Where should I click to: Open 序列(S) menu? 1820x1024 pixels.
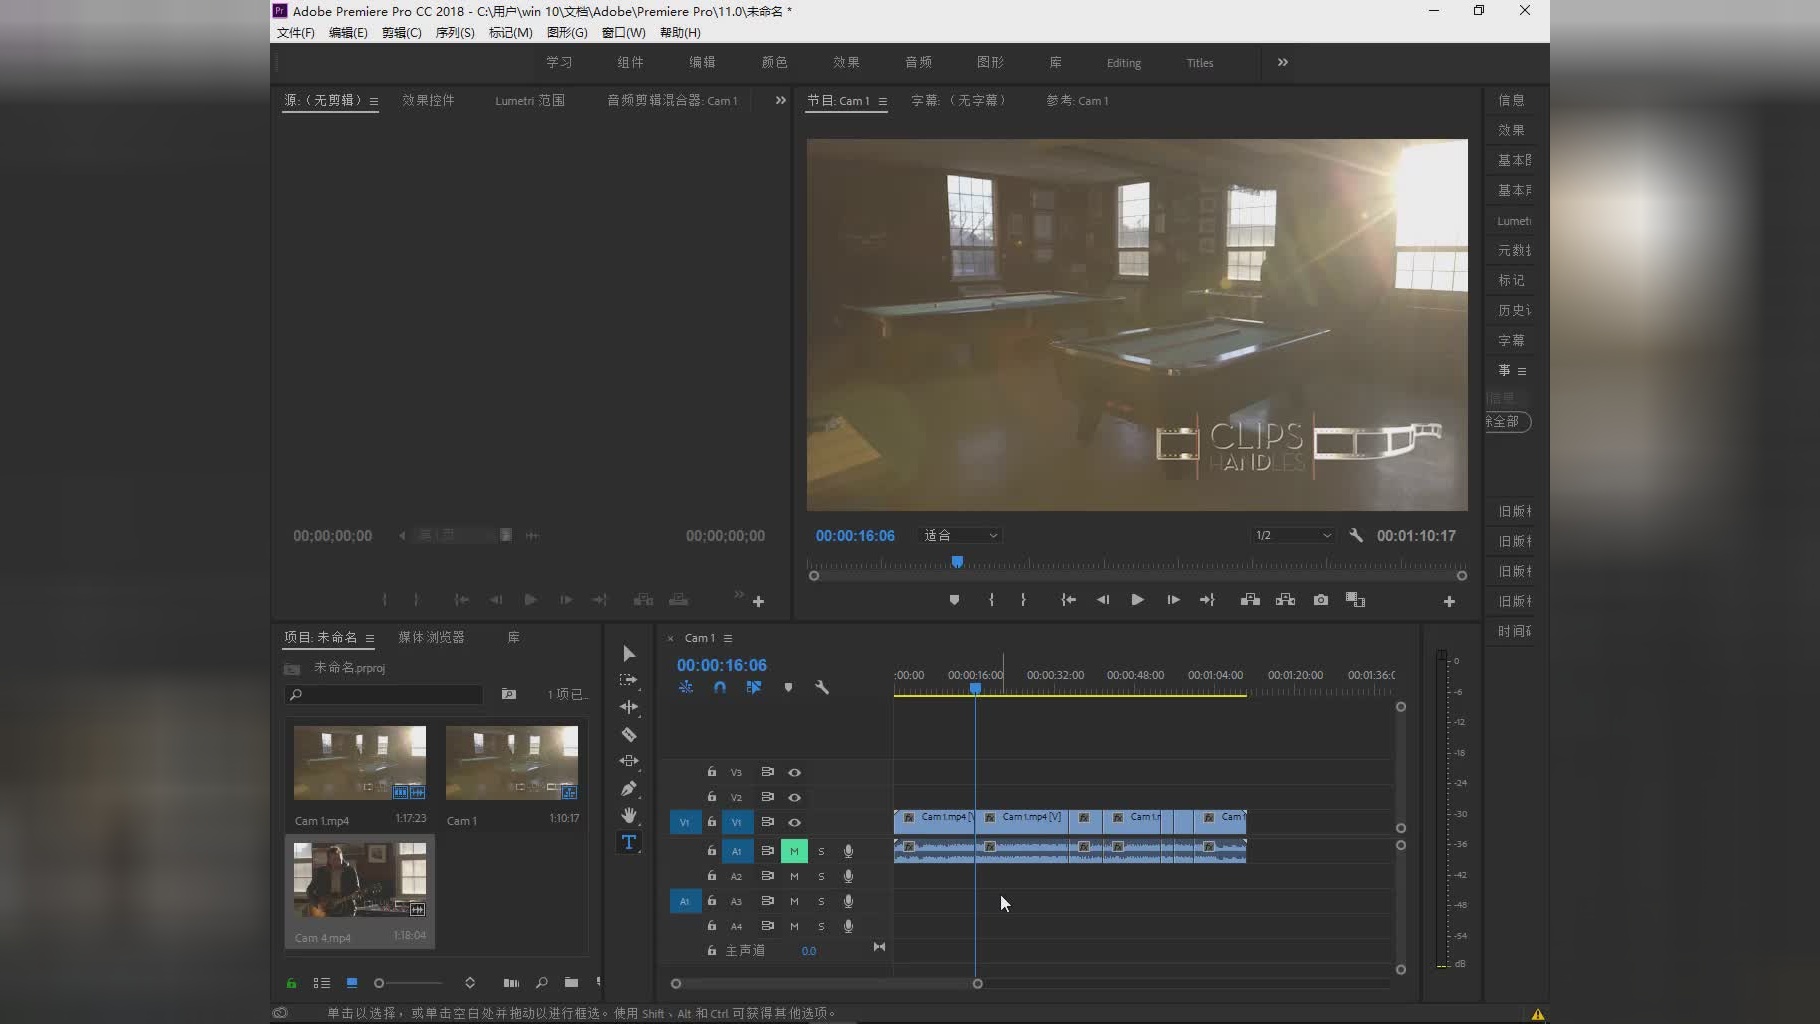455,33
